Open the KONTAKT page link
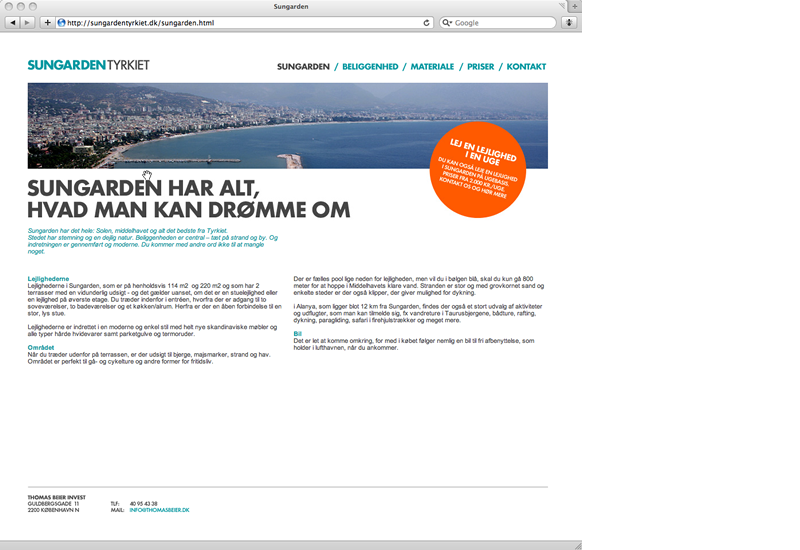This screenshot has height=550, width=800. pos(526,67)
